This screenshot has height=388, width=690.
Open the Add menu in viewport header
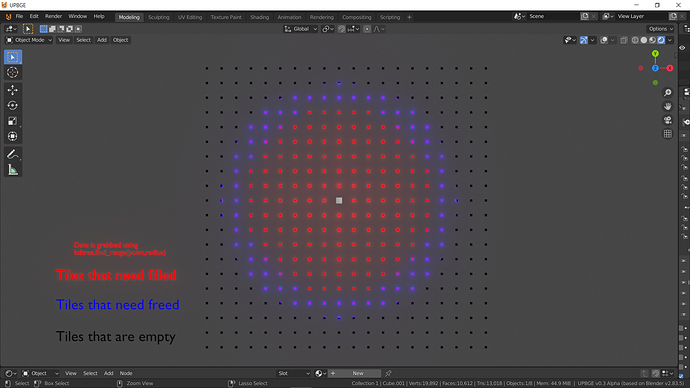tap(102, 40)
